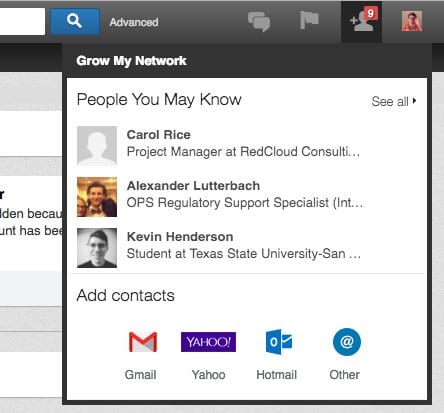Click Project Manager at RedCloud text
This screenshot has height=413, width=444.
pos(243,152)
